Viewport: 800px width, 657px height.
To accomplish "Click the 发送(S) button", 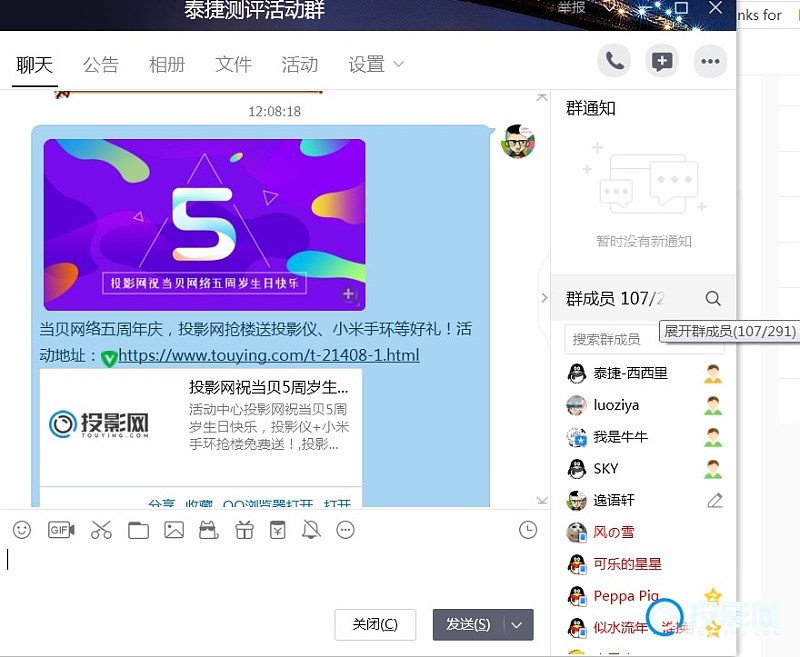I will 468,624.
